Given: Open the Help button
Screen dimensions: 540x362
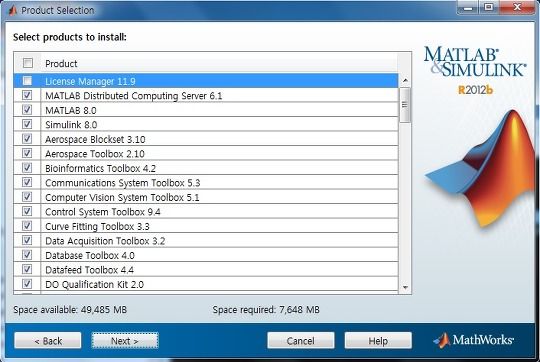Looking at the screenshot, I should (x=378, y=341).
